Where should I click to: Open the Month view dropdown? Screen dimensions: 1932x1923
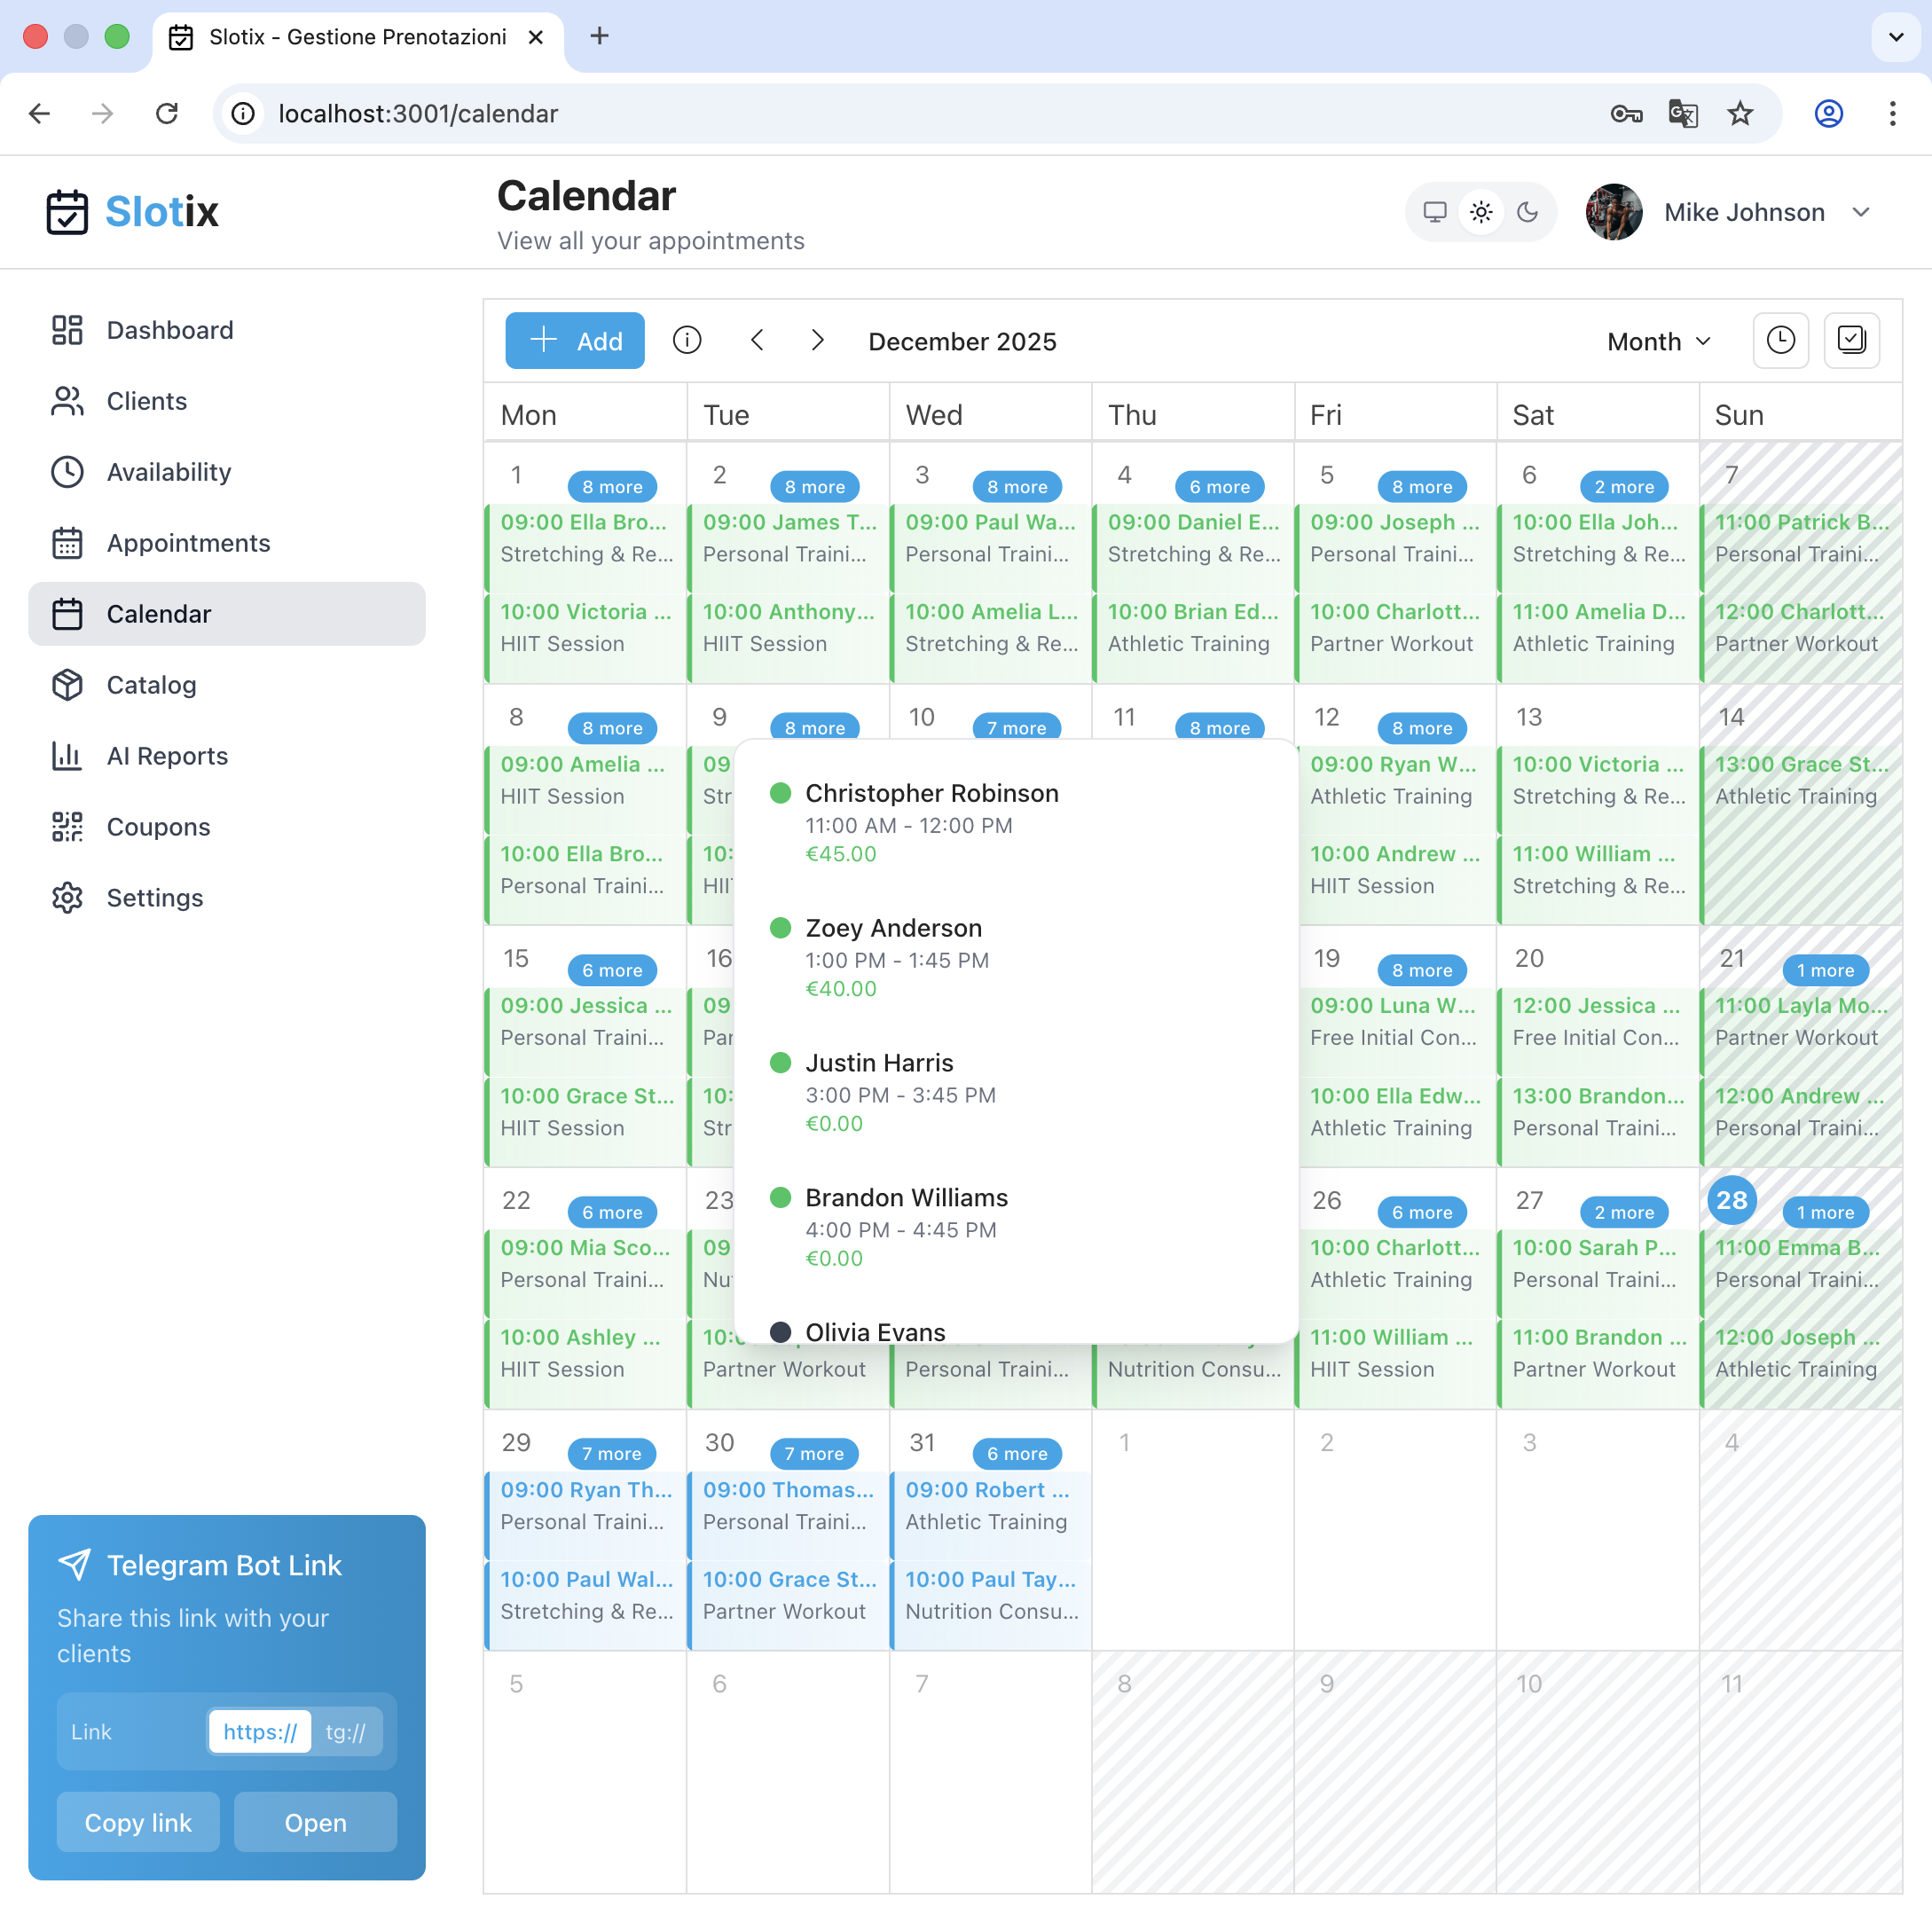pos(1658,340)
